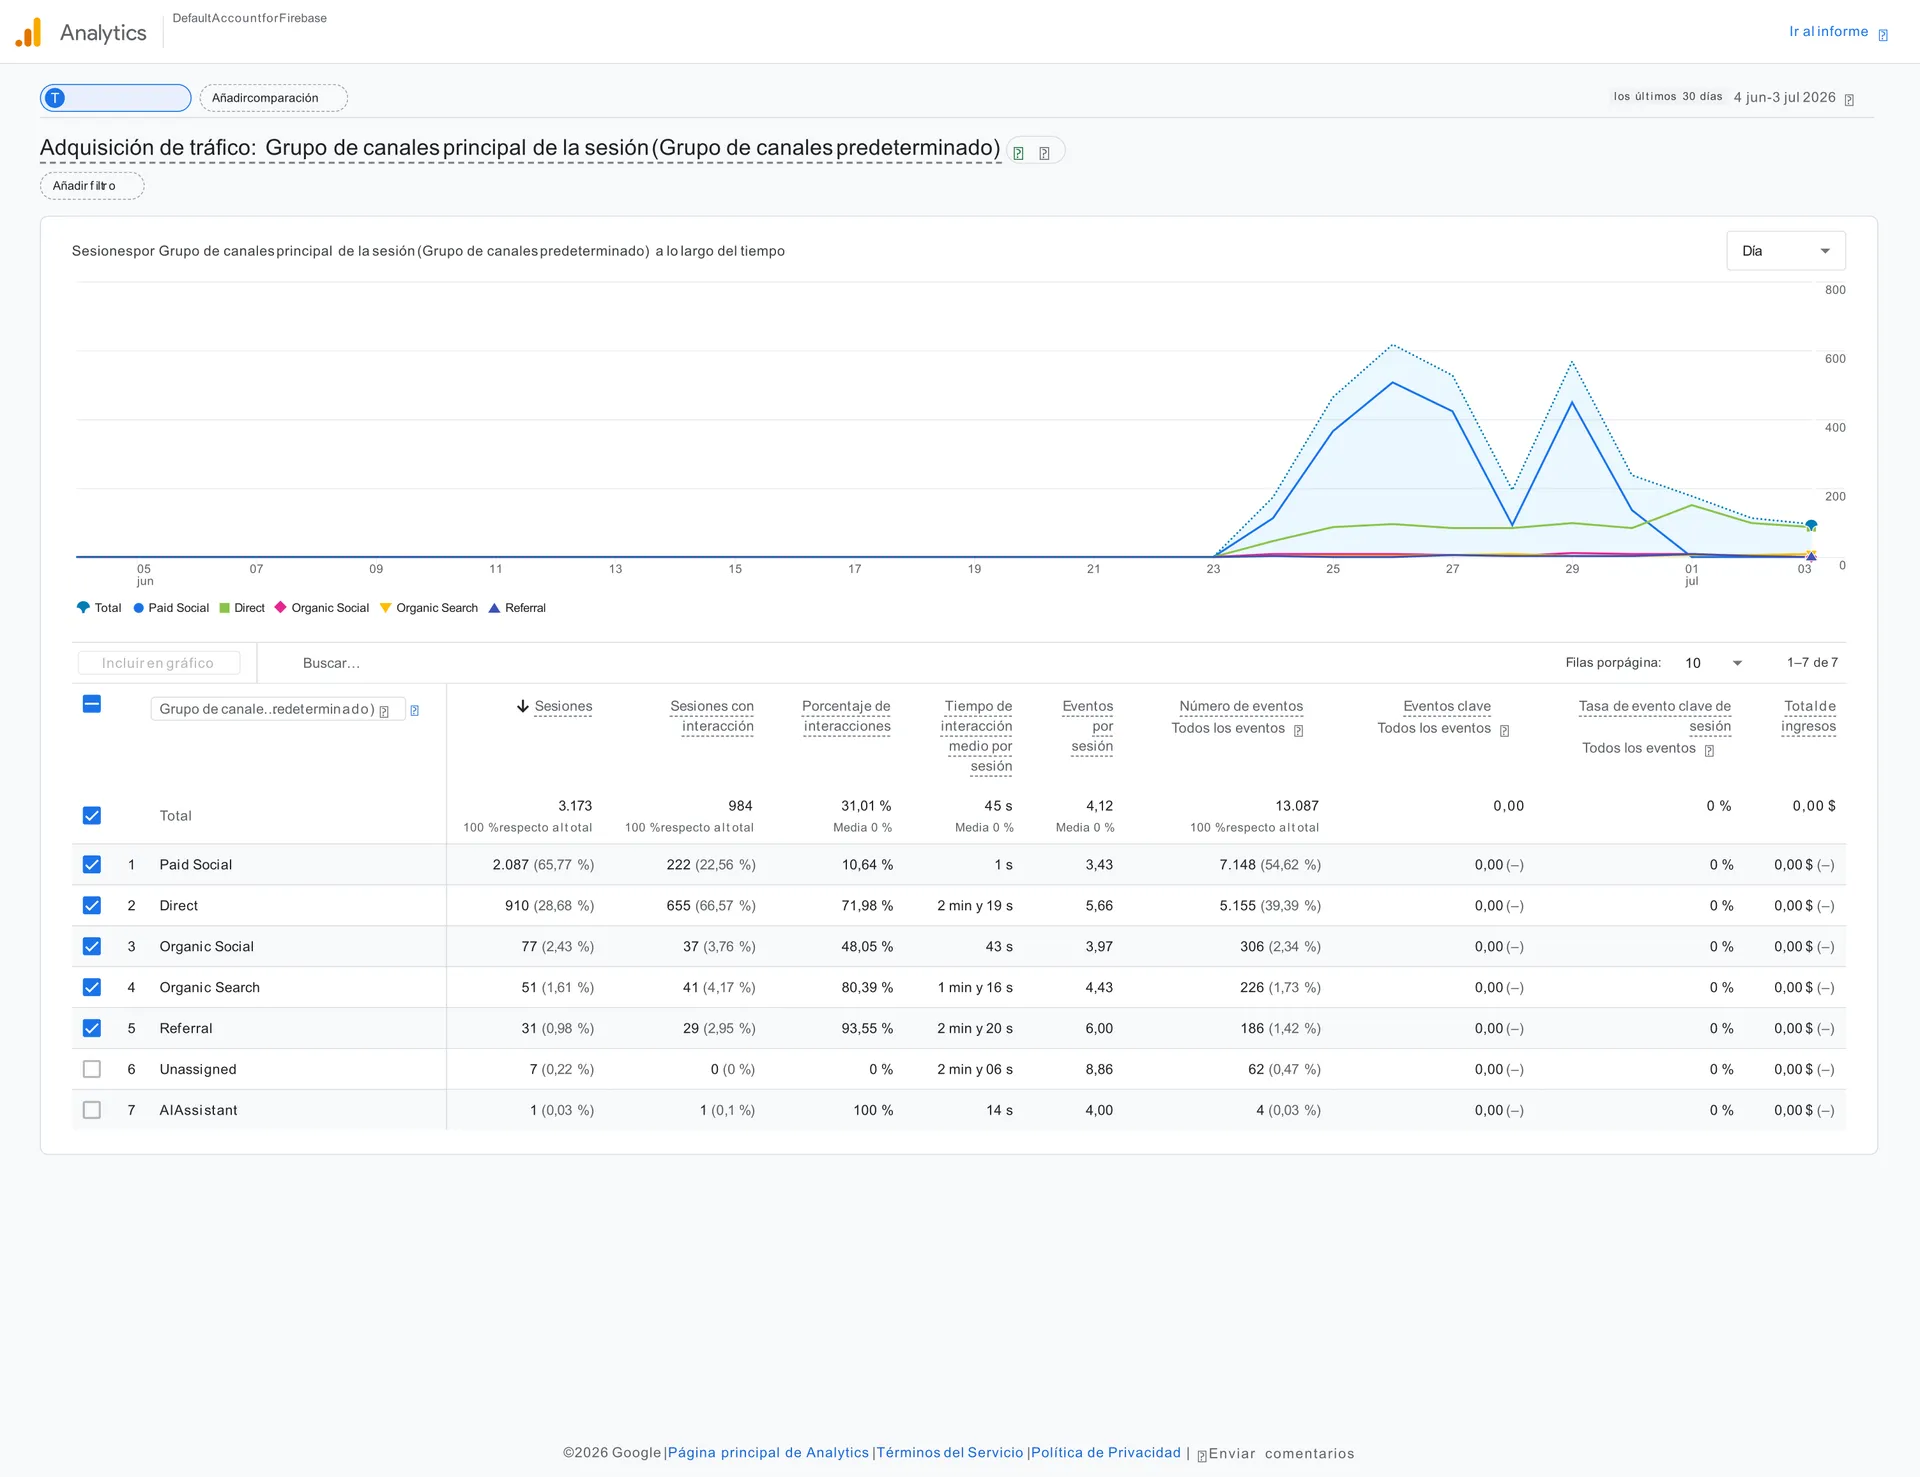Viewport: 1920px width, 1477px height.
Task: Open Términos del Servicio link
Action: (950, 1453)
